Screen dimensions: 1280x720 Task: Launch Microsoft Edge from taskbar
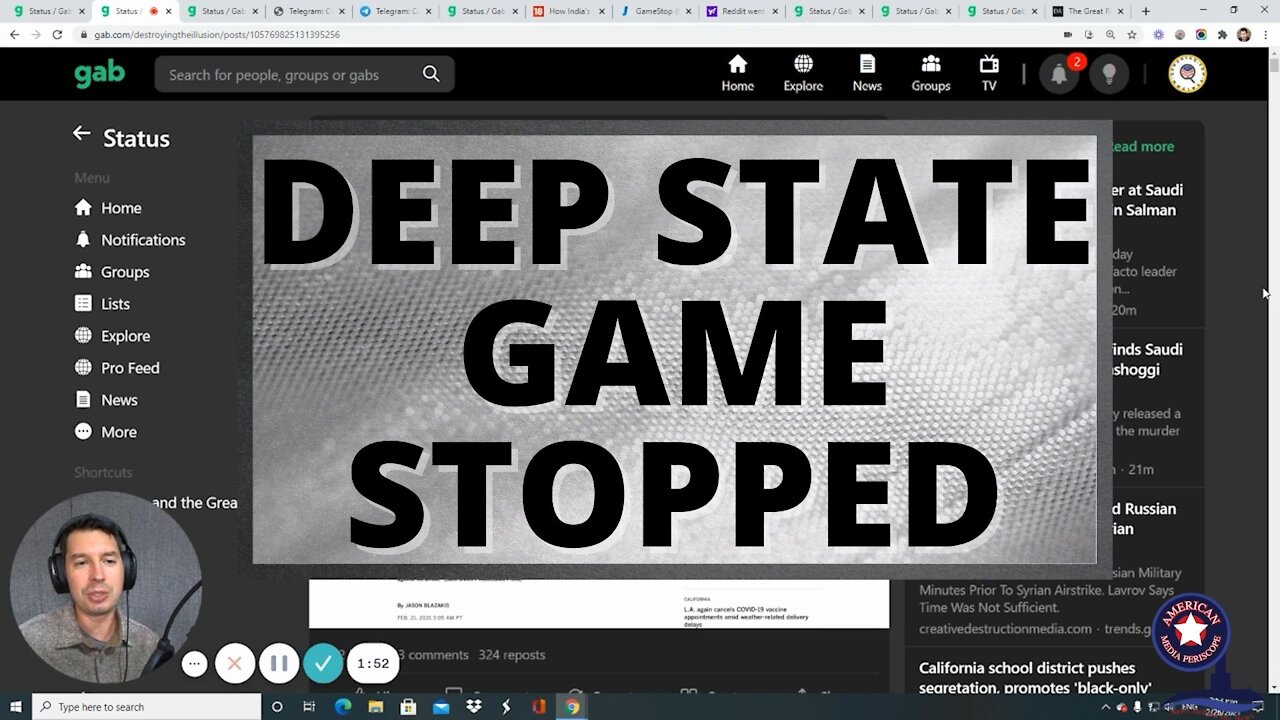pos(343,707)
